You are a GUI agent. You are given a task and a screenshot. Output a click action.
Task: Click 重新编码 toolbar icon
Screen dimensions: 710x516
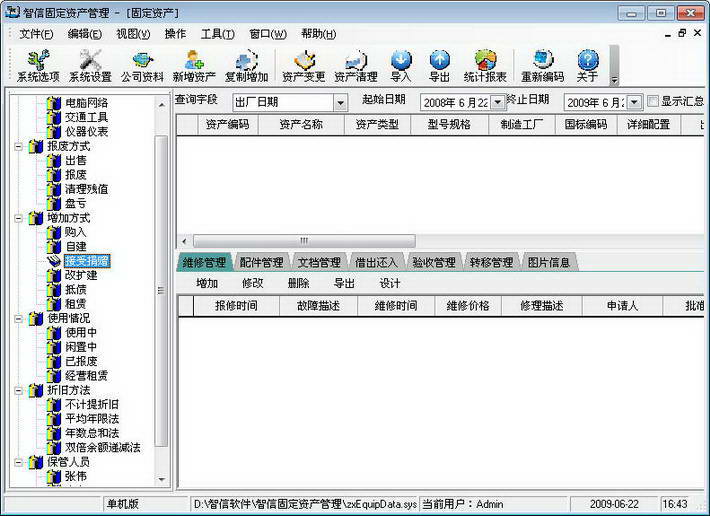coord(542,66)
